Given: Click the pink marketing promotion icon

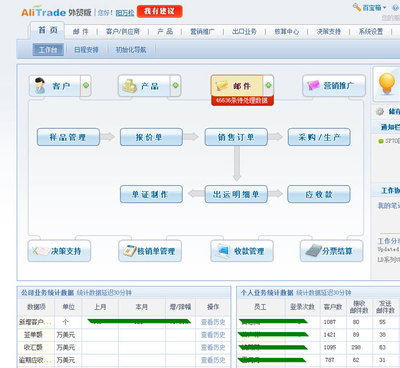Looking at the screenshot, I should tap(313, 85).
